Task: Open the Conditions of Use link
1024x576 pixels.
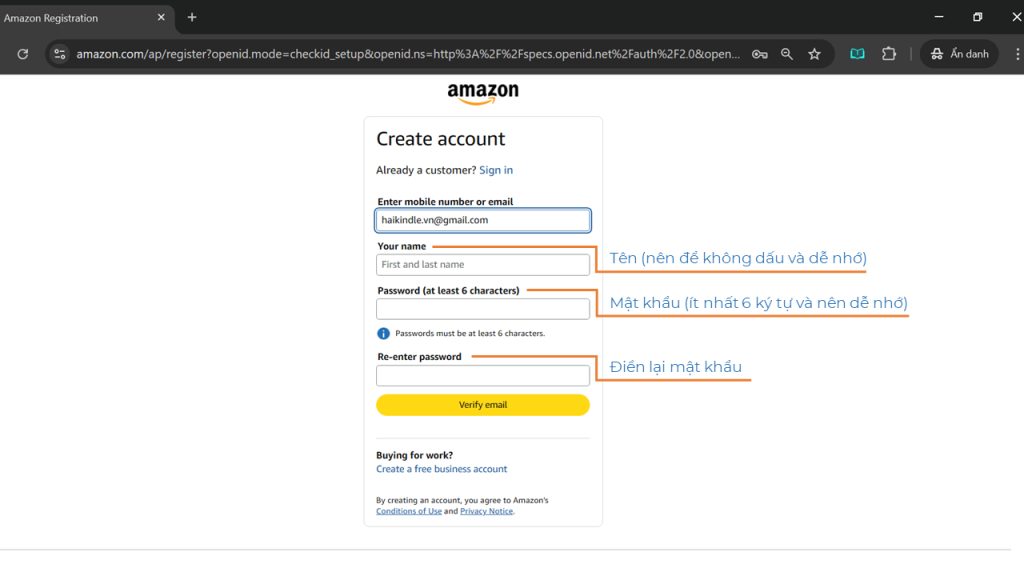Action: 409,511
